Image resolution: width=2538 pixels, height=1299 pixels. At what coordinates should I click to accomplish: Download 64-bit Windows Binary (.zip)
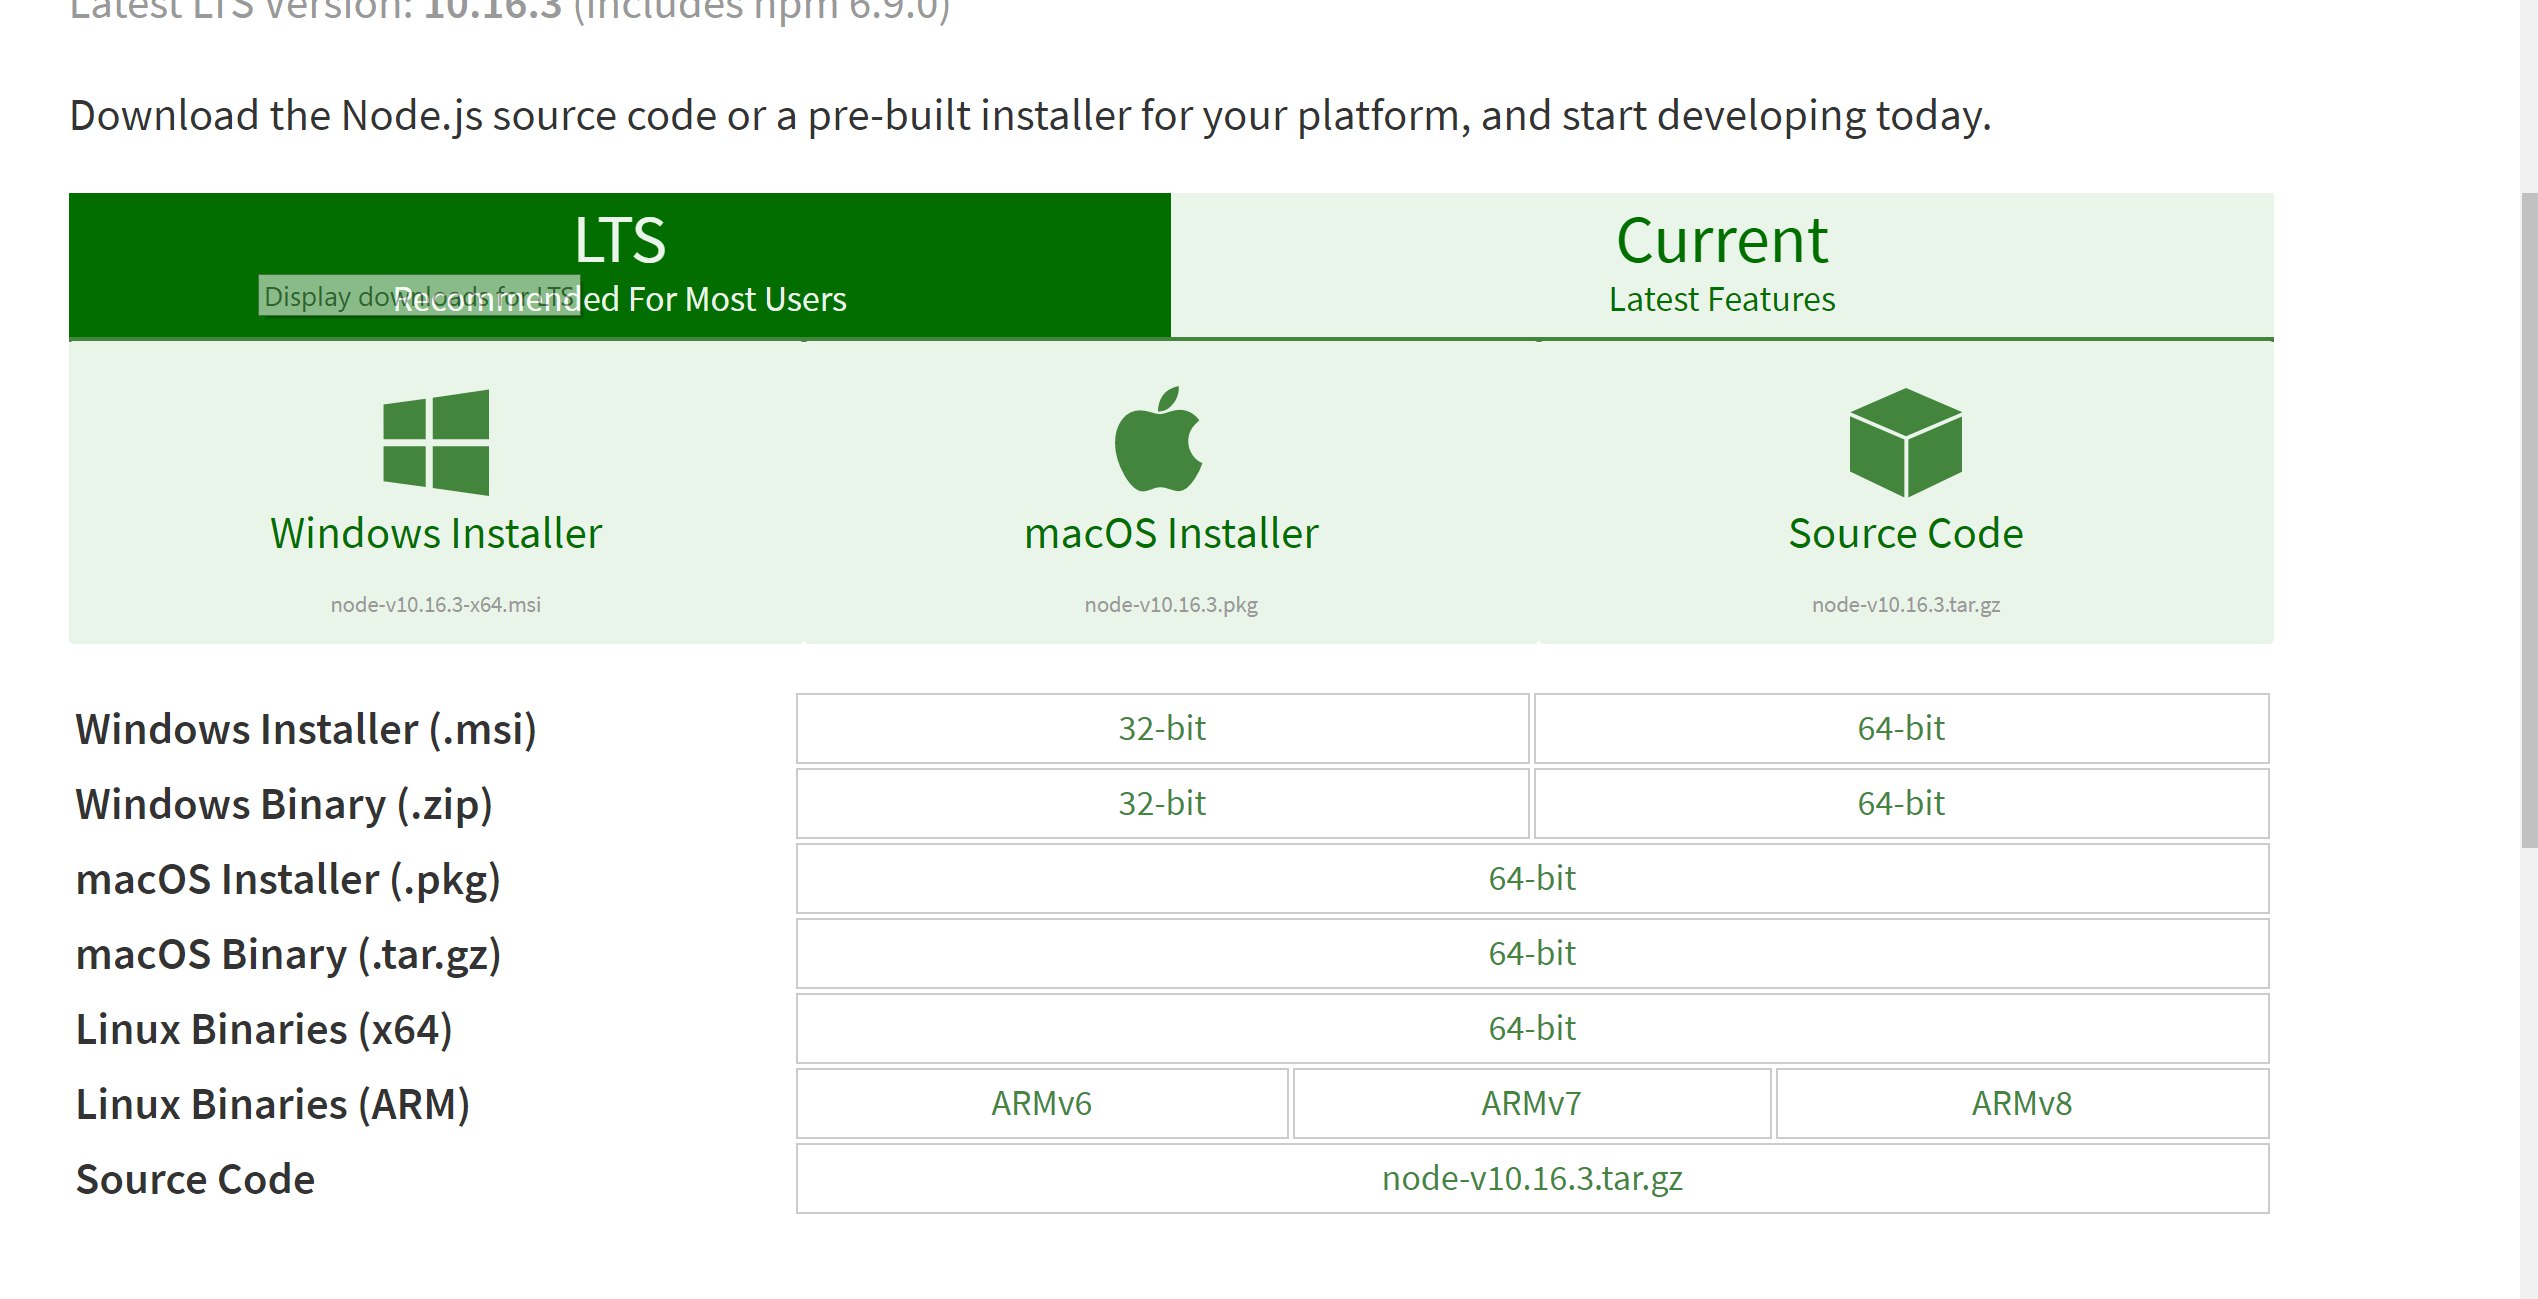[x=1900, y=803]
